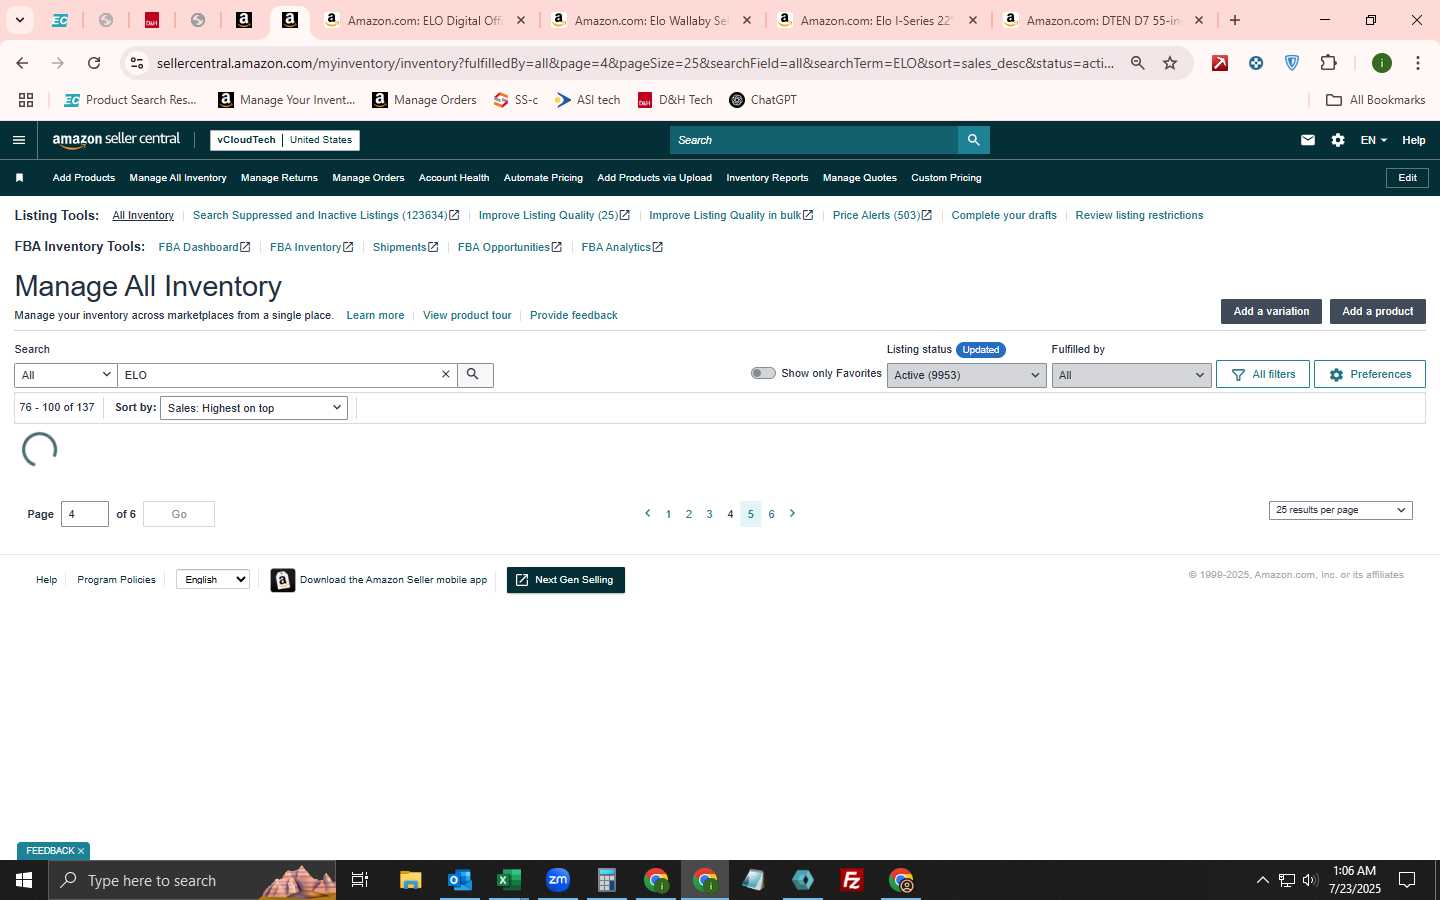Click the amazon seller central logo

116,140
